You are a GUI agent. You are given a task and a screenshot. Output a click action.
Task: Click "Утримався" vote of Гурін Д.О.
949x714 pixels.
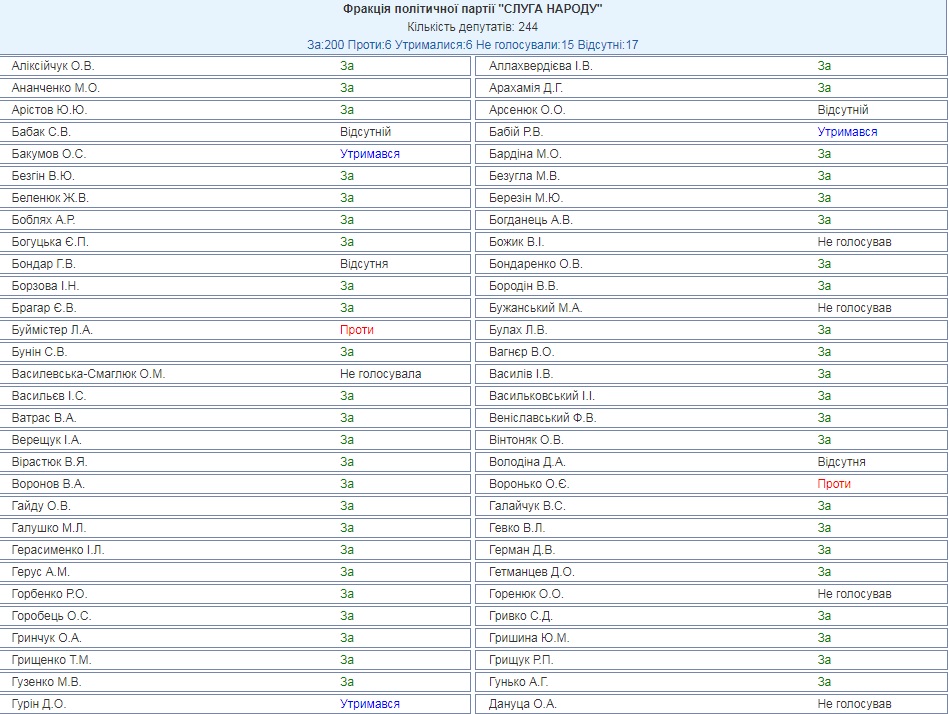click(370, 704)
